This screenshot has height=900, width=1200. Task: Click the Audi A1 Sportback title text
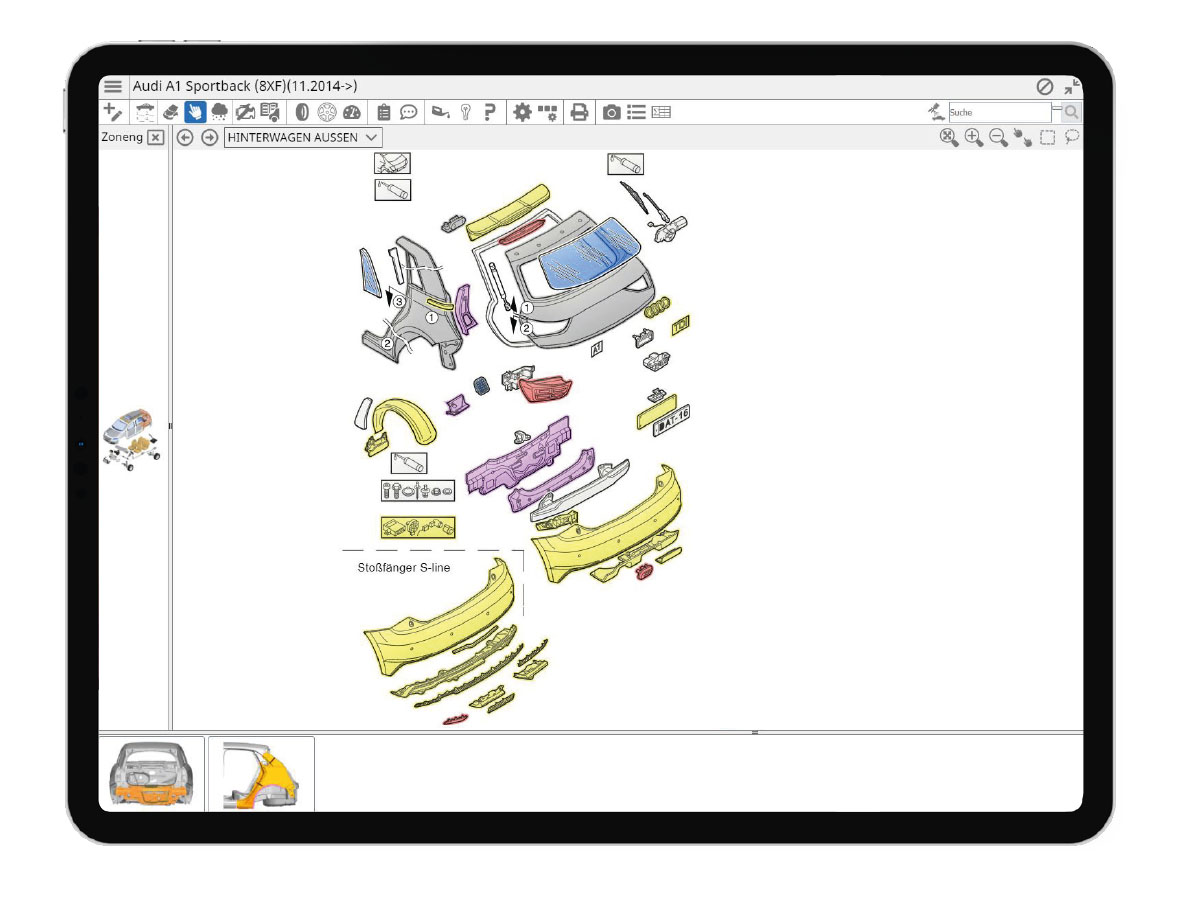pyautogui.click(x=245, y=87)
